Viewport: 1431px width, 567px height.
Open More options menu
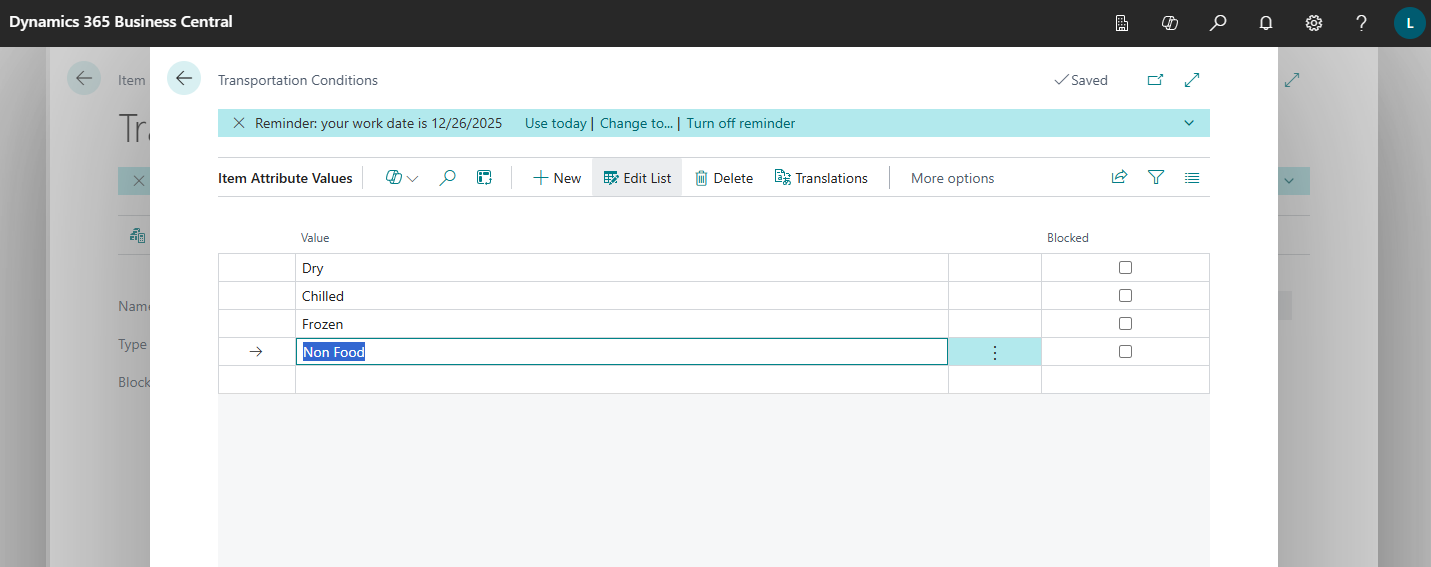click(952, 178)
